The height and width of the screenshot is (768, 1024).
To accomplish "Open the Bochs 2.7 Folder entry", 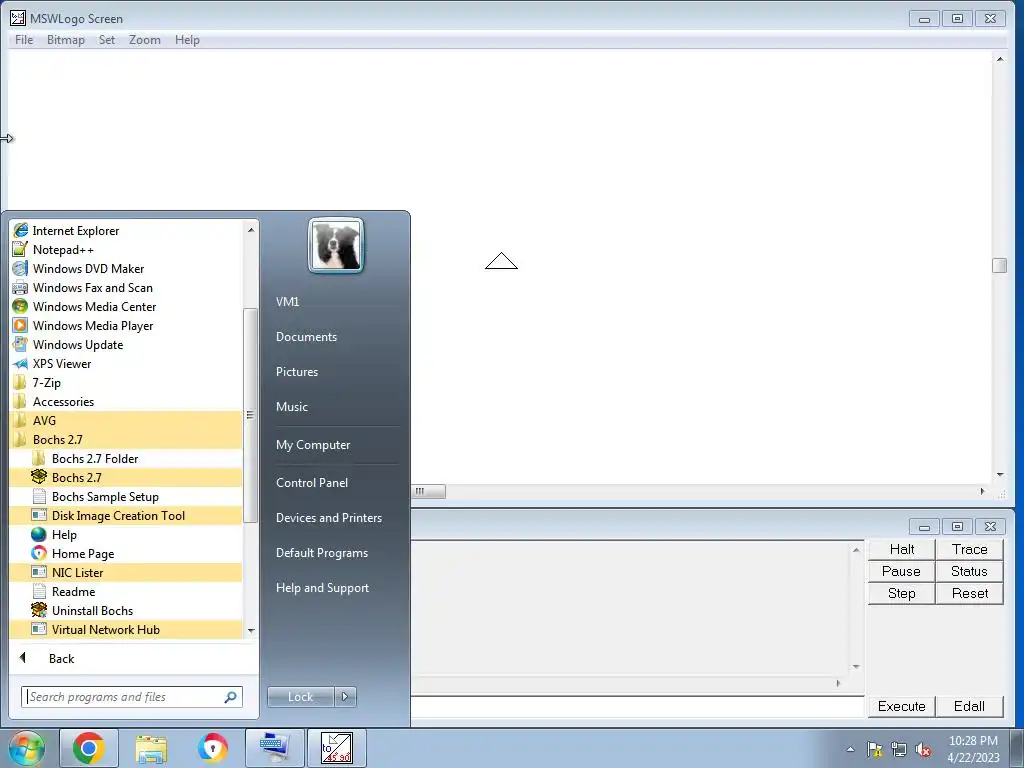I will click(127, 458).
